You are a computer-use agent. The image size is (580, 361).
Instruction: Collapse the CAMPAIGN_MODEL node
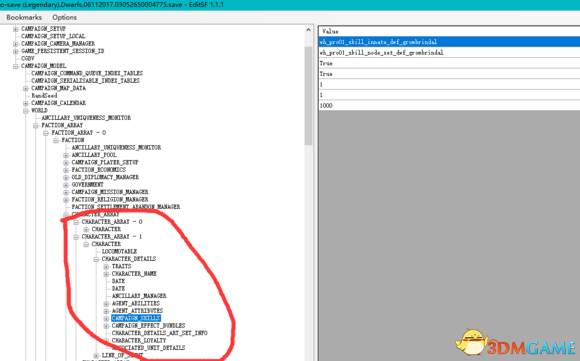point(16,66)
